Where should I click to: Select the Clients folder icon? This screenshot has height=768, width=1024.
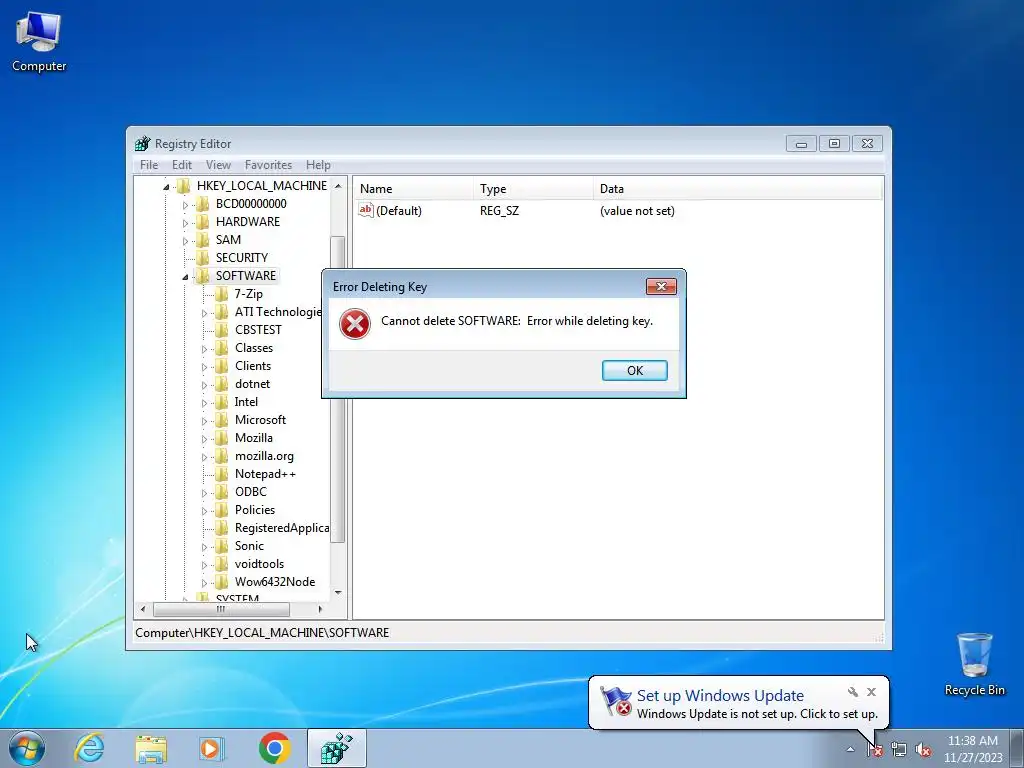(x=221, y=366)
